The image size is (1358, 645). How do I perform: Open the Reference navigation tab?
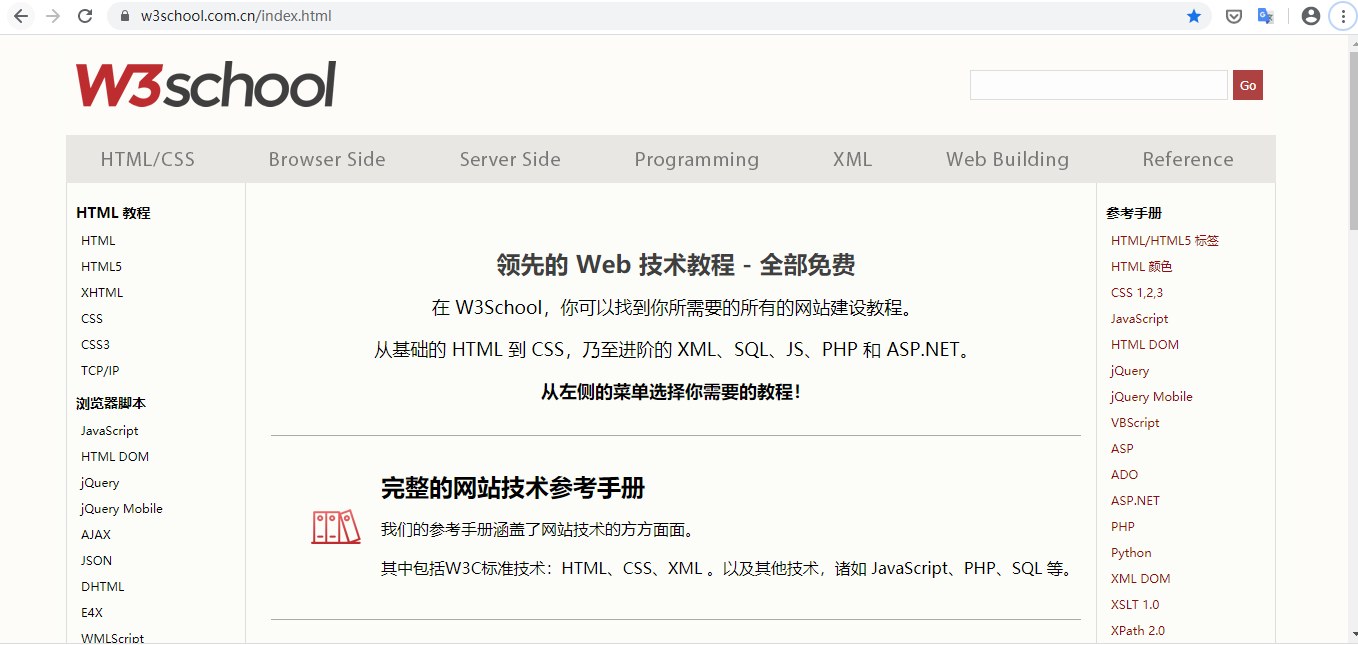(x=1188, y=159)
